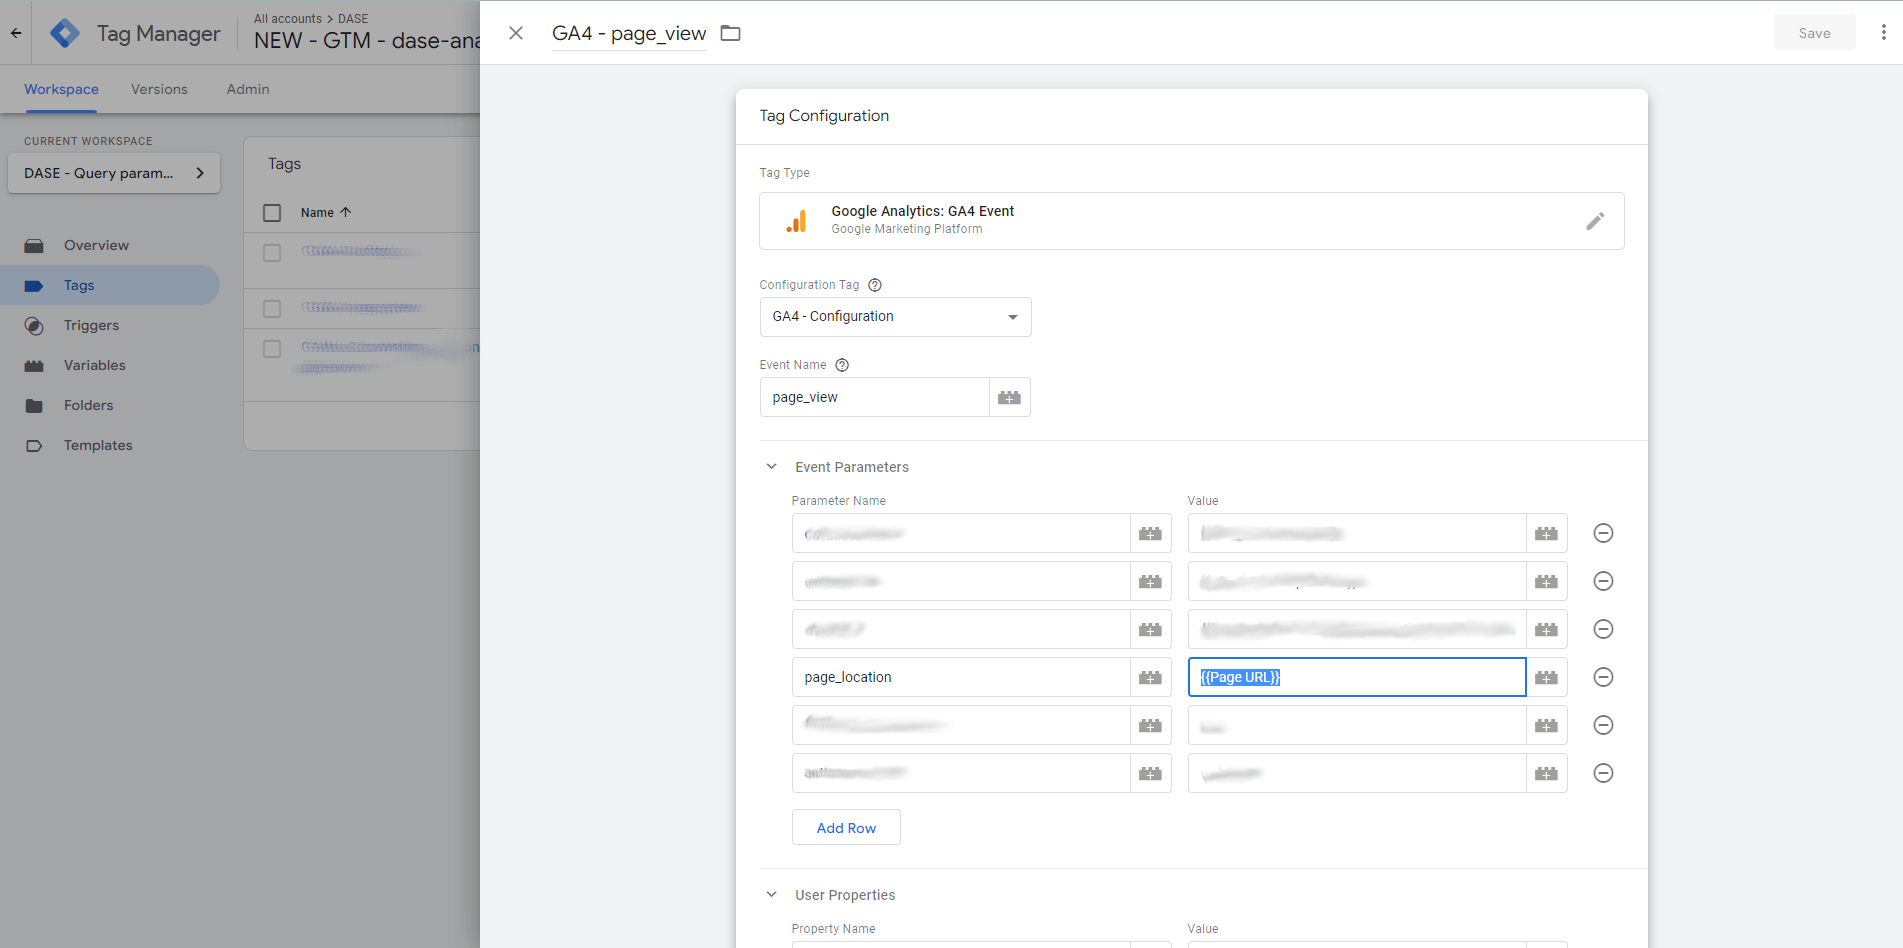Remove the page_location parameter row
Viewport: 1903px width, 948px height.
1603,677
